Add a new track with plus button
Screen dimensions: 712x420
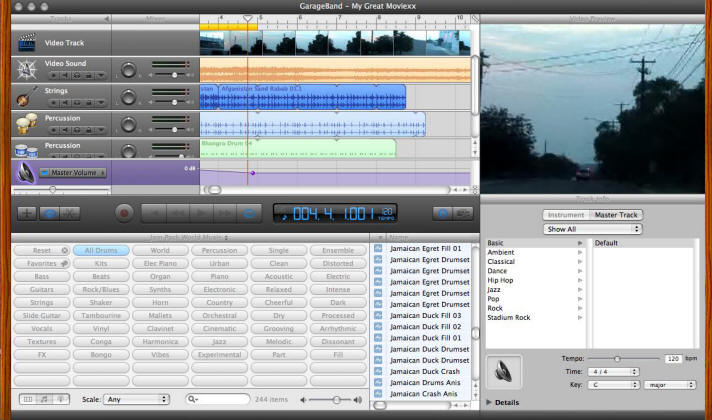point(27,213)
